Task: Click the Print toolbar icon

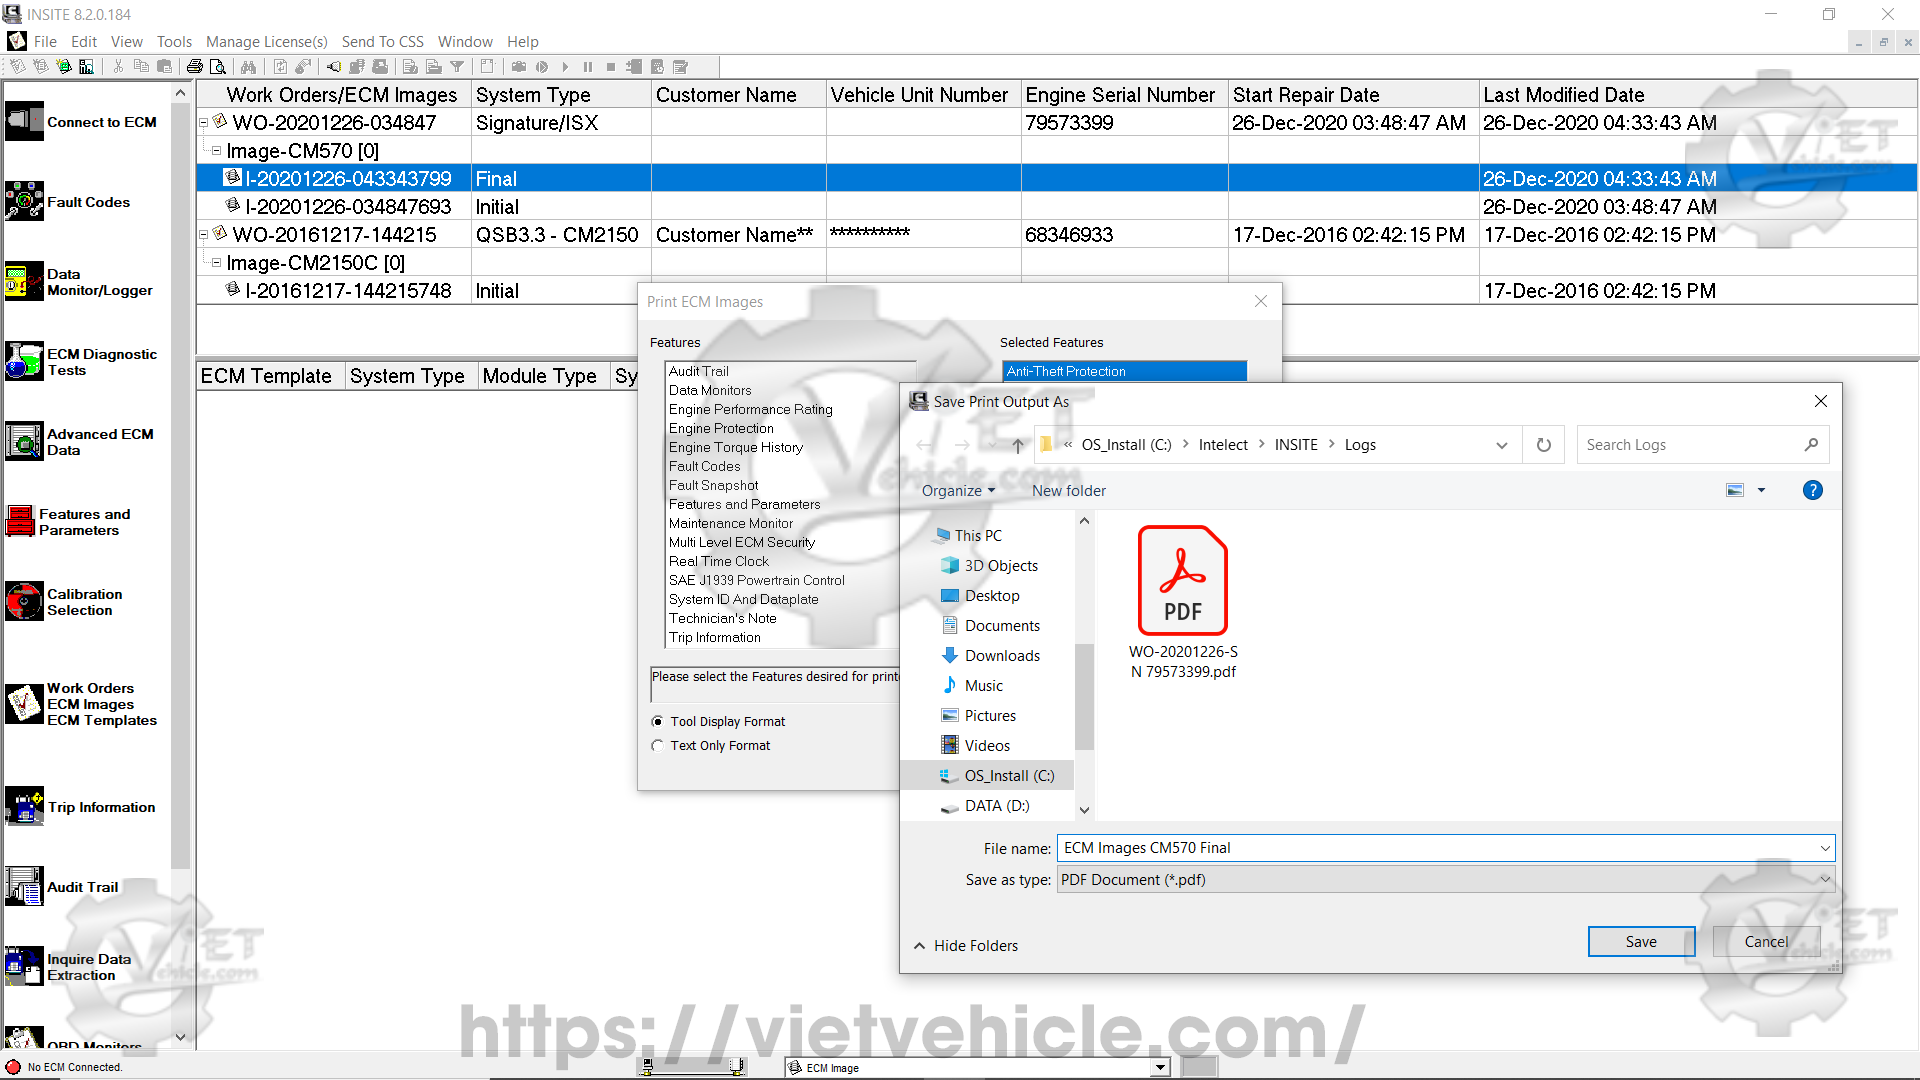Action: pos(195,67)
